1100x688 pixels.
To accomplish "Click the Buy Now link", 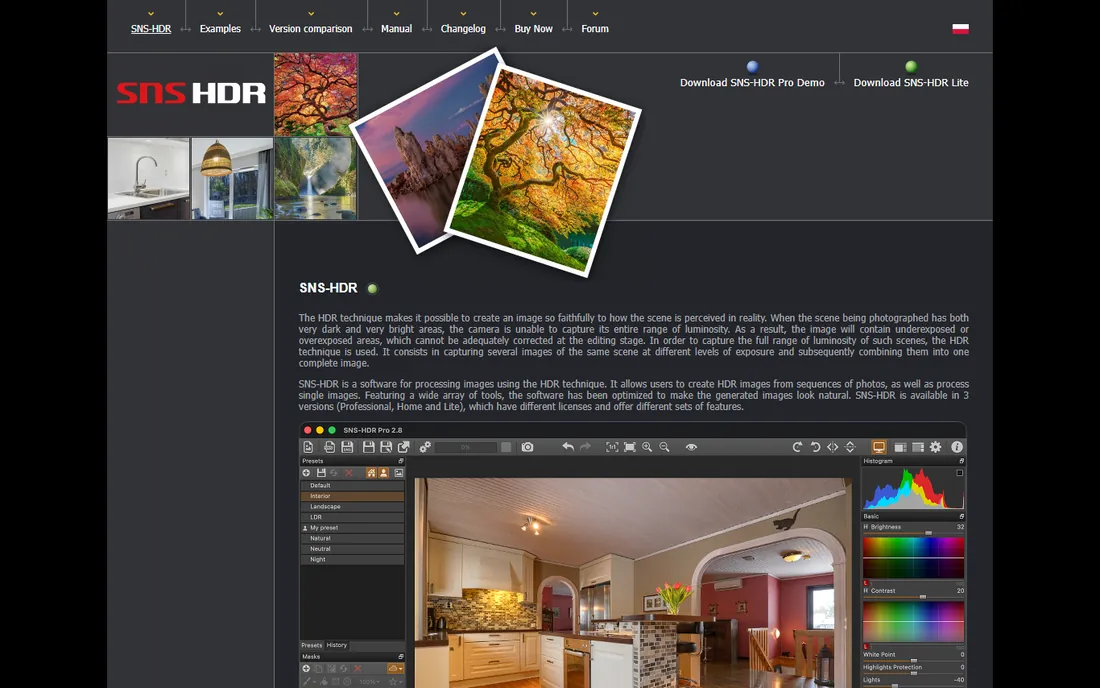I will coord(533,29).
